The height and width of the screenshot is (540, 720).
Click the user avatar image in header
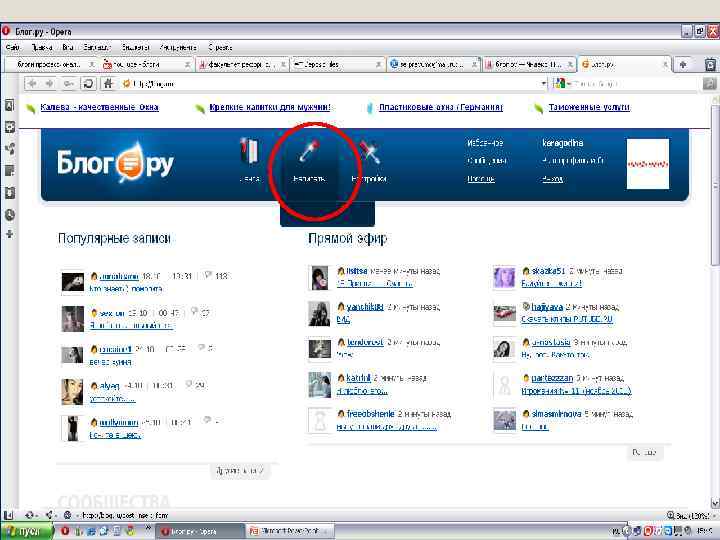point(648,164)
